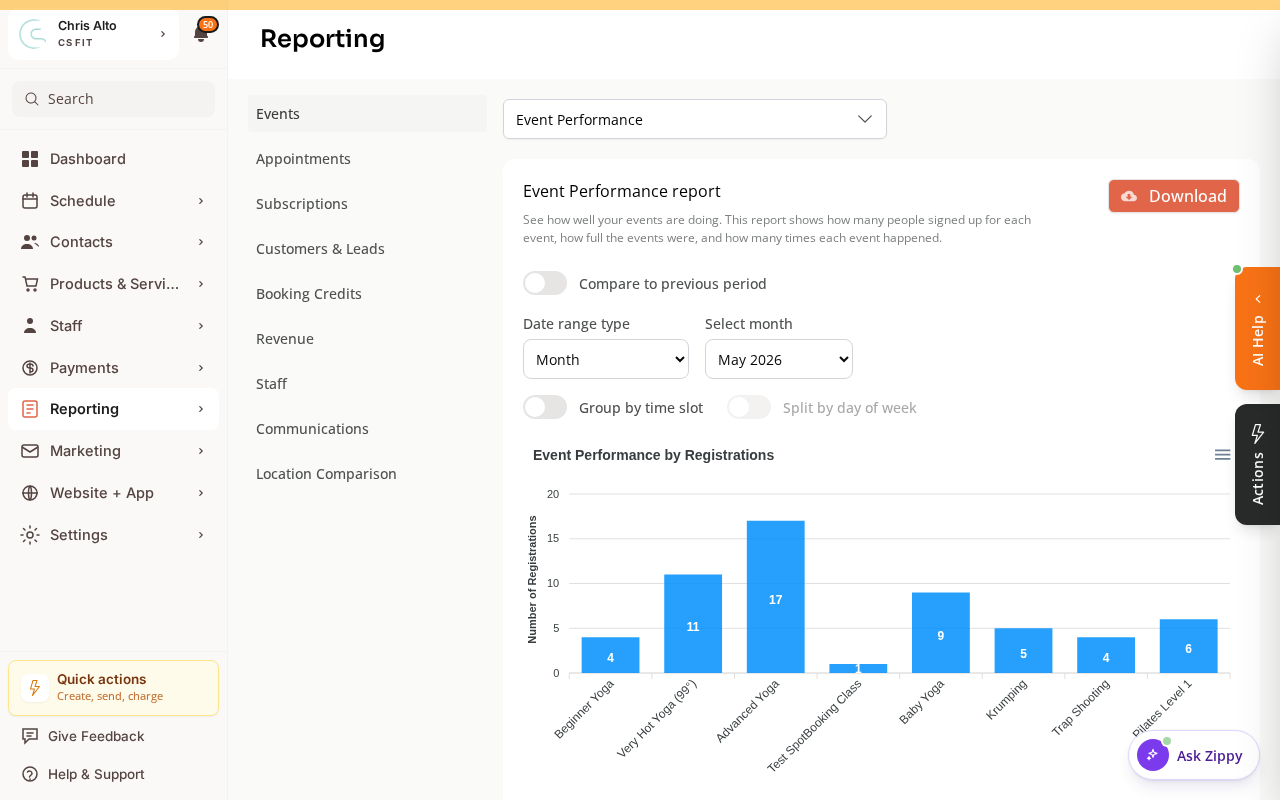Click the Advanced Yoga bar showing 17

(776, 597)
